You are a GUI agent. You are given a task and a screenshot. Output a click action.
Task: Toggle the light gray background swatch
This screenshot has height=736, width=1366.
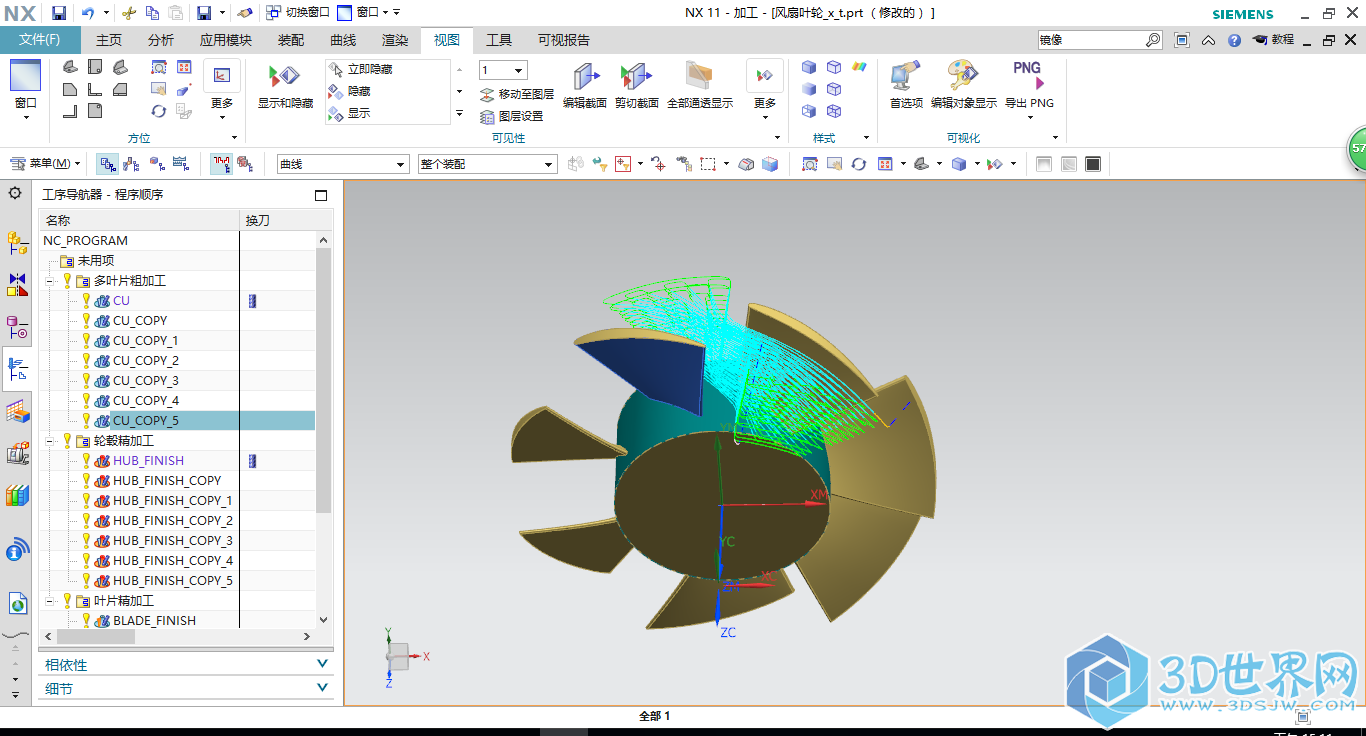pyautogui.click(x=1044, y=164)
